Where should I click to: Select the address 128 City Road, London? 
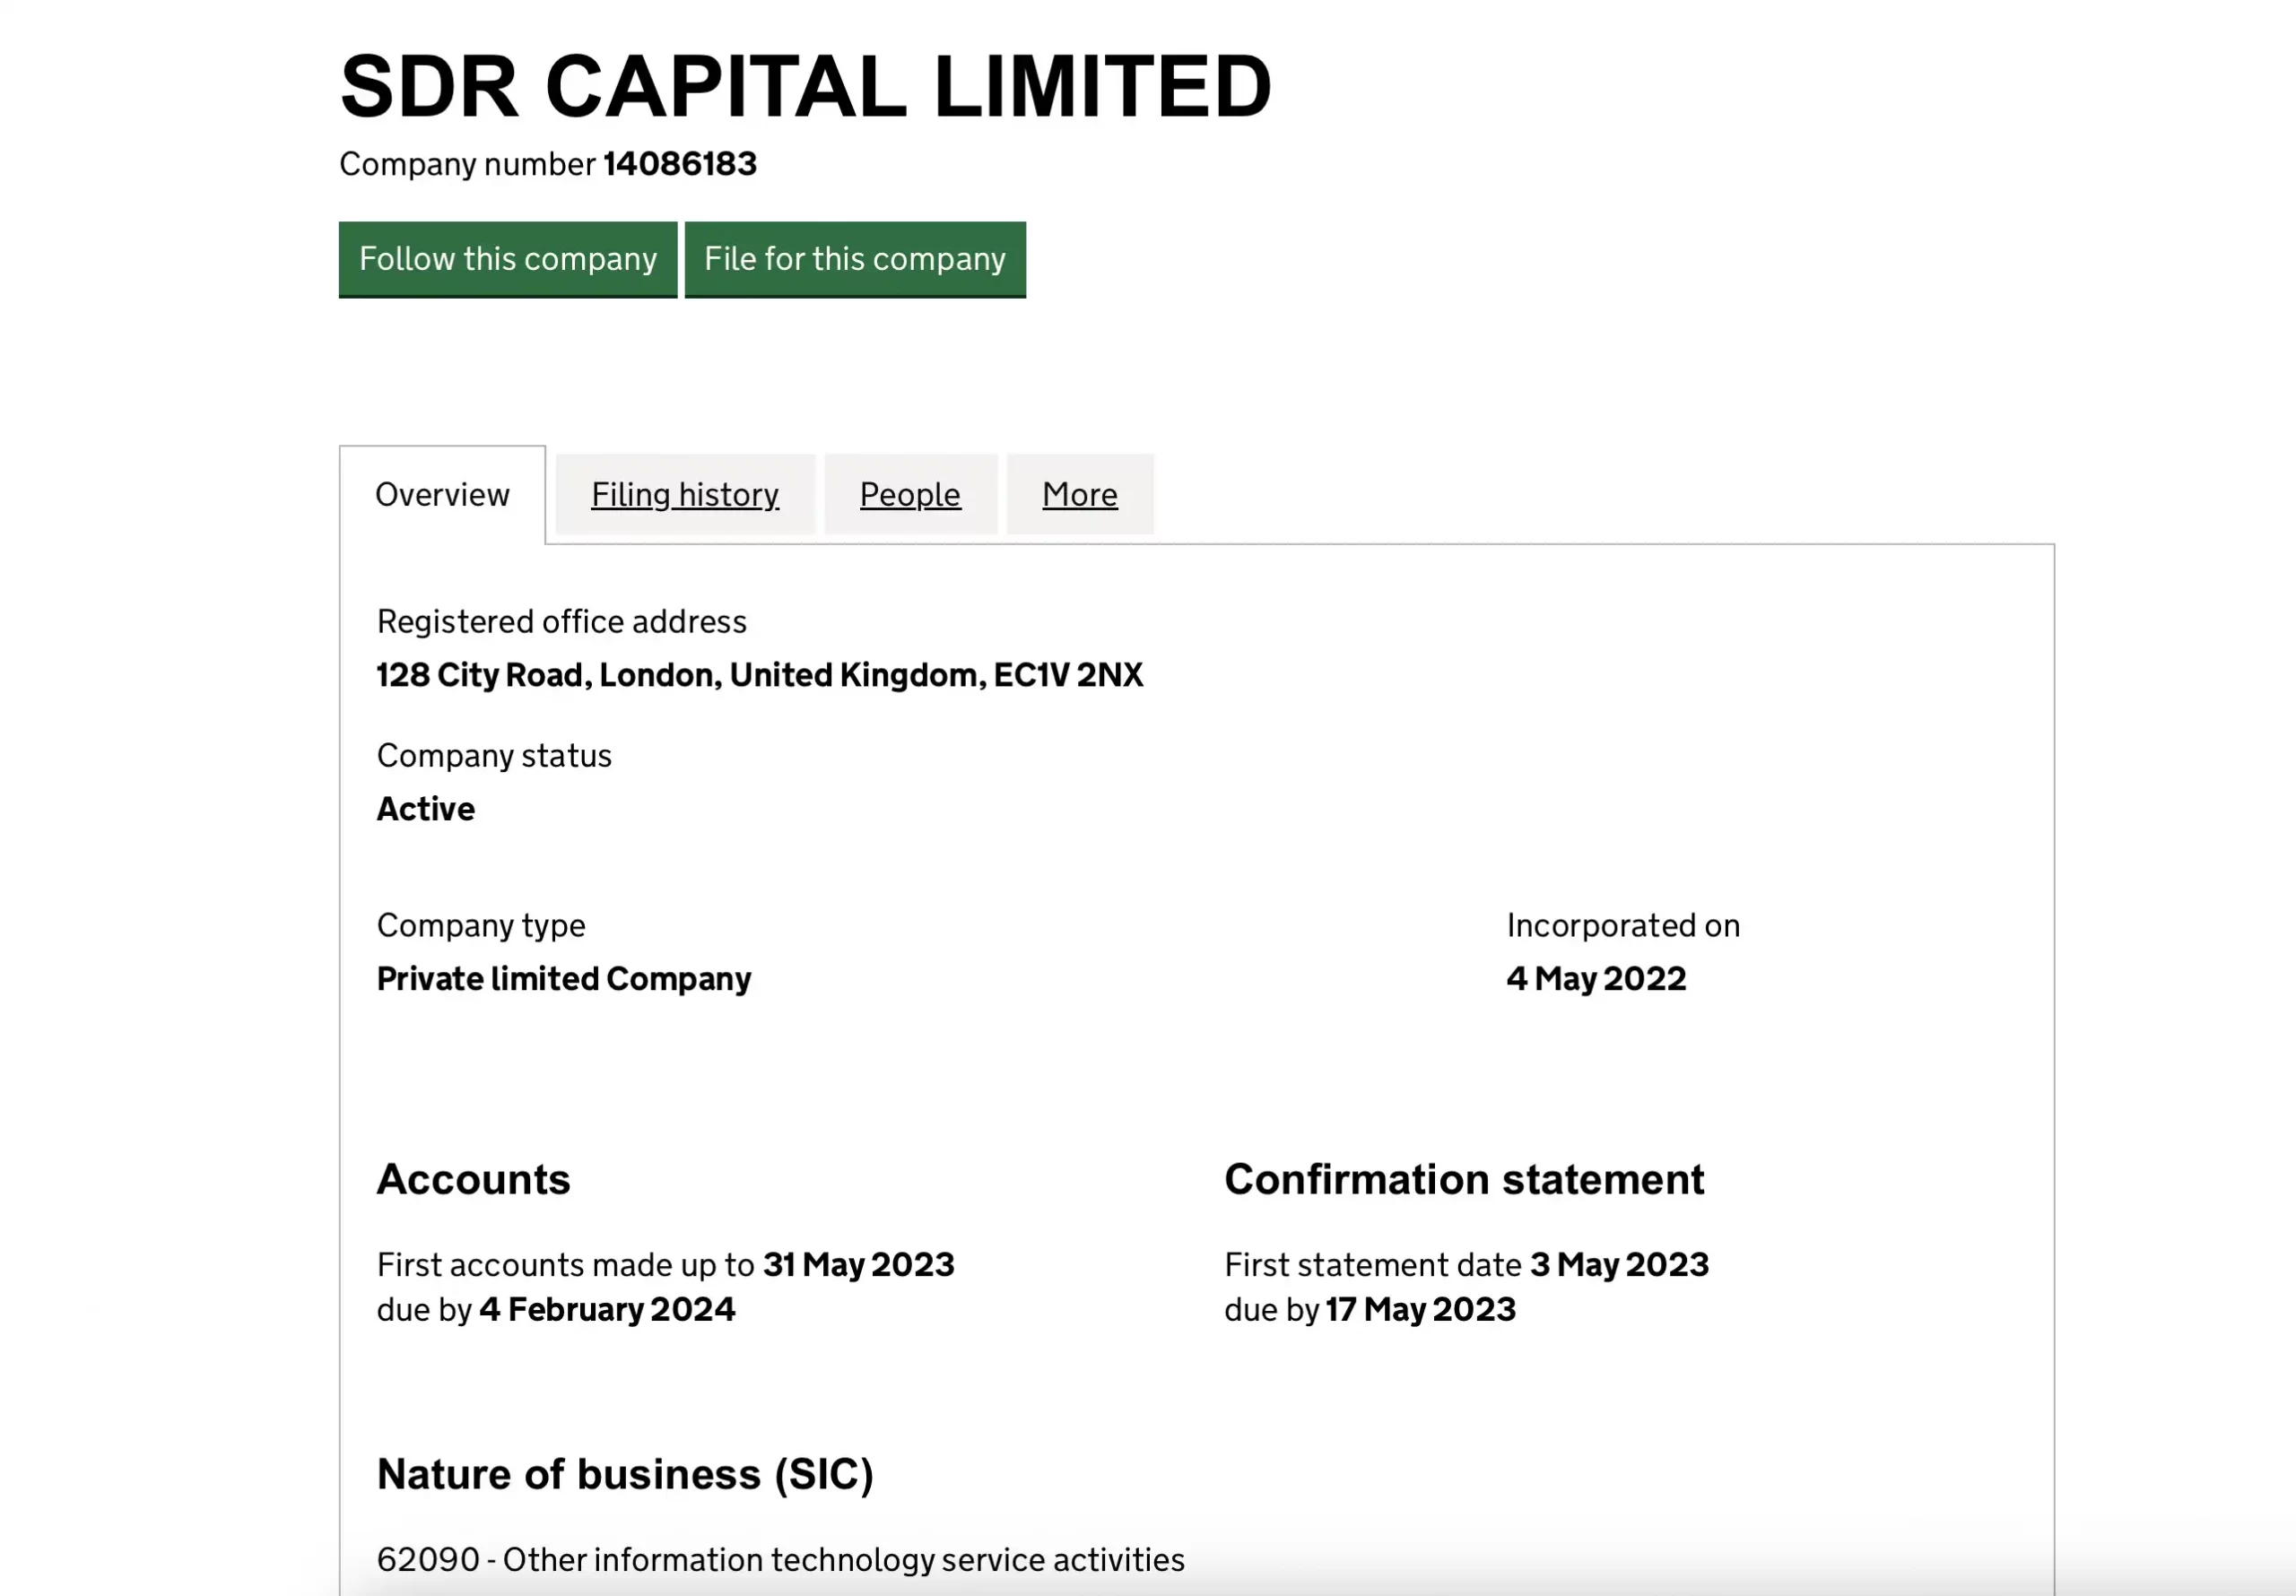click(760, 675)
